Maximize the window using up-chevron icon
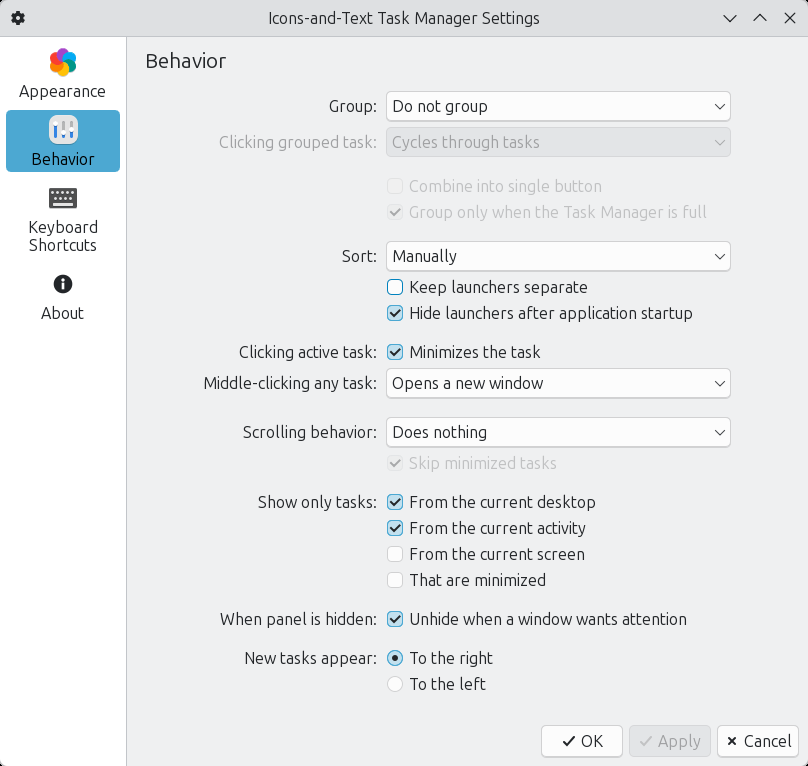Image resolution: width=808 pixels, height=766 pixels. (x=760, y=18)
